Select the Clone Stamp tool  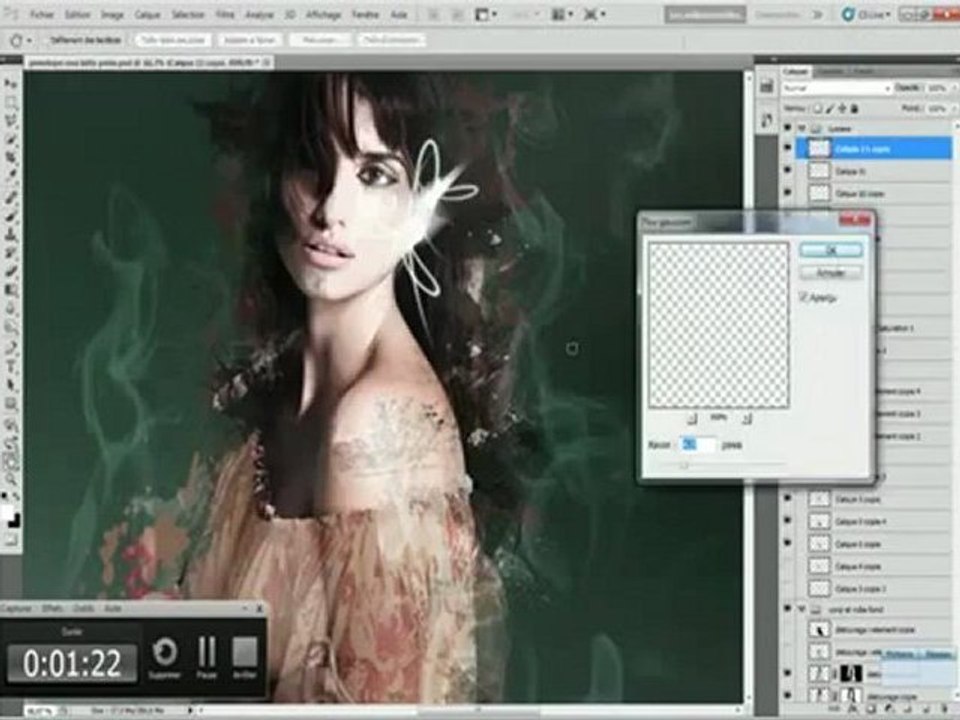(12, 234)
